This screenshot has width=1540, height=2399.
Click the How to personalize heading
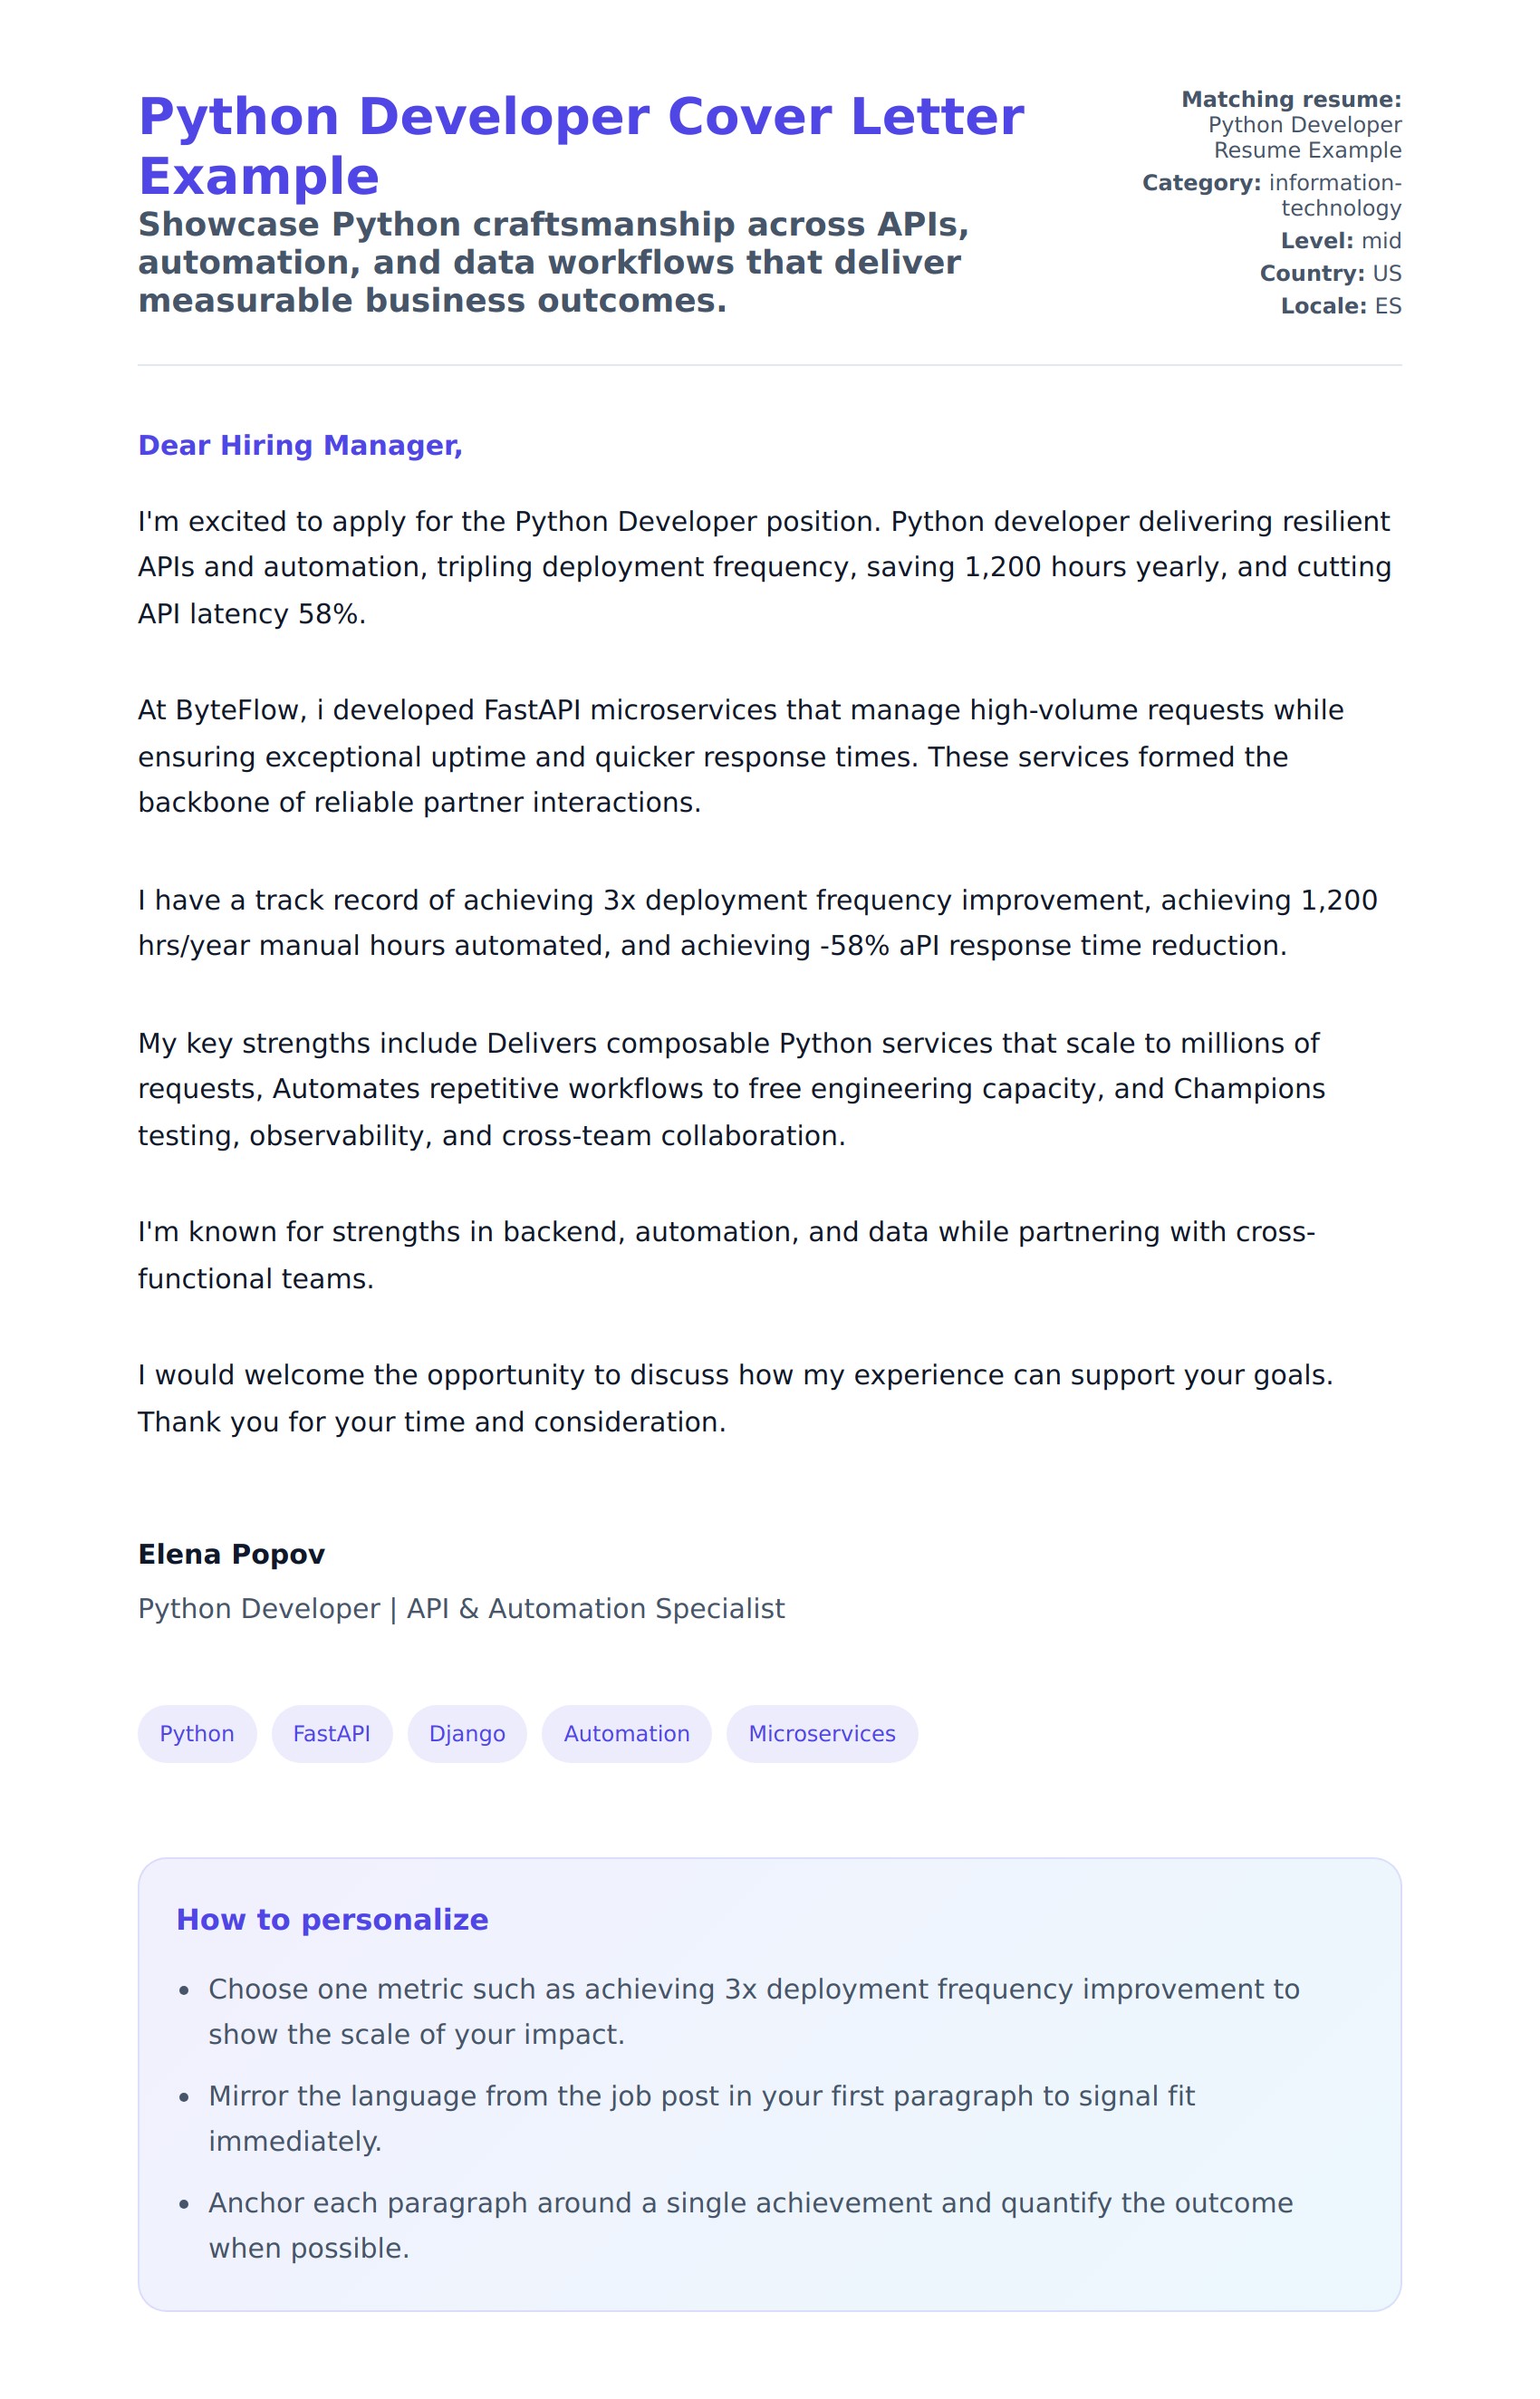[332, 1919]
